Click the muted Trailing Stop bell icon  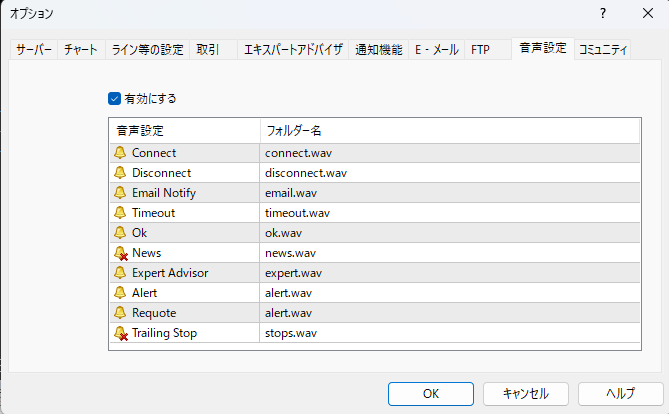(120, 333)
